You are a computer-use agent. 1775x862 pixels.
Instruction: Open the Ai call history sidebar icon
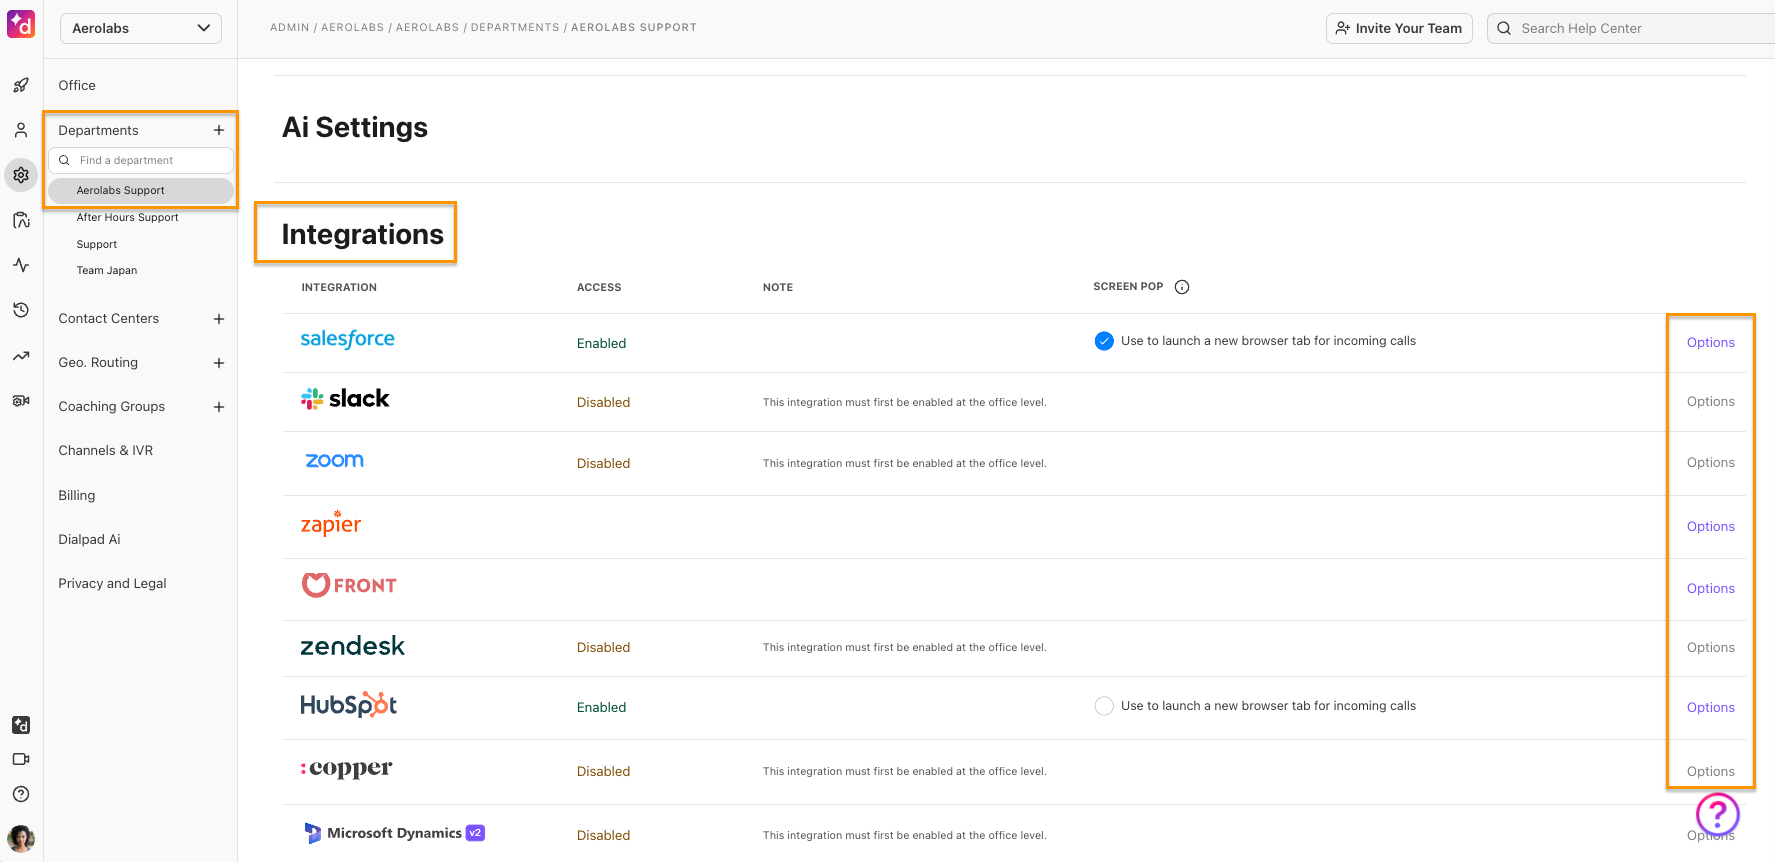pyautogui.click(x=21, y=220)
